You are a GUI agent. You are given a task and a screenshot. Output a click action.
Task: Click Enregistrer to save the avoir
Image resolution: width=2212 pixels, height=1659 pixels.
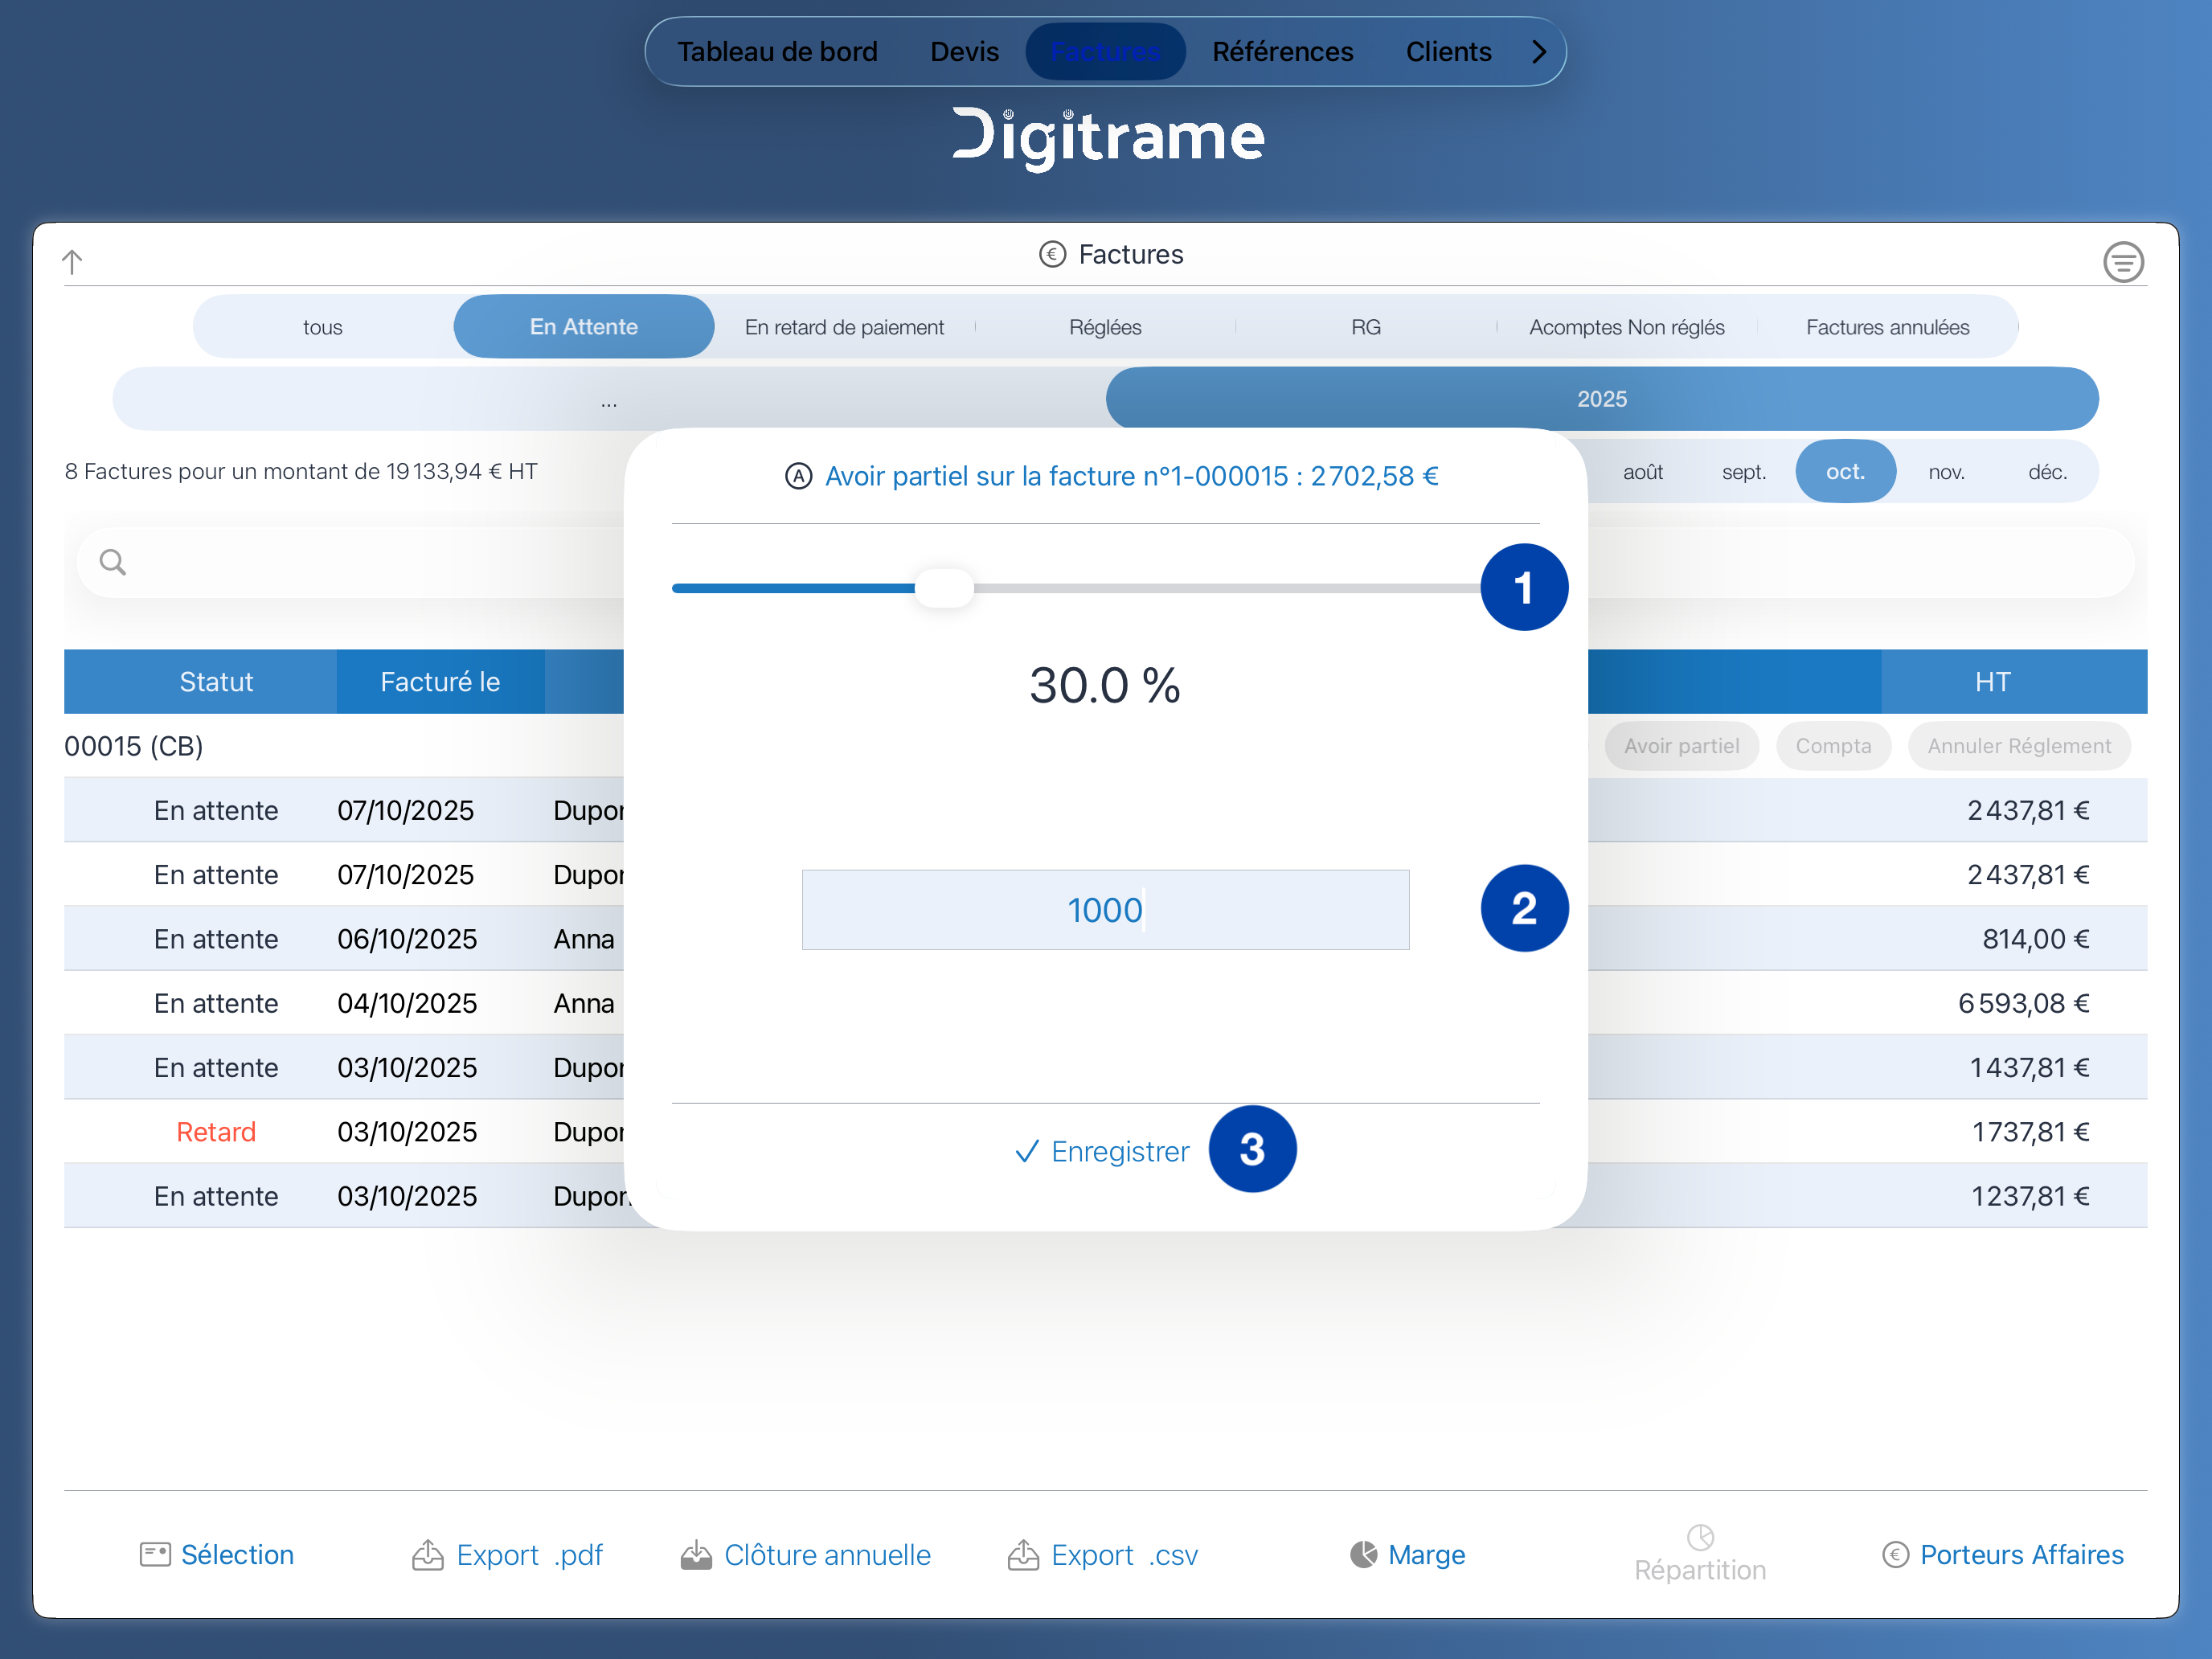[1104, 1151]
